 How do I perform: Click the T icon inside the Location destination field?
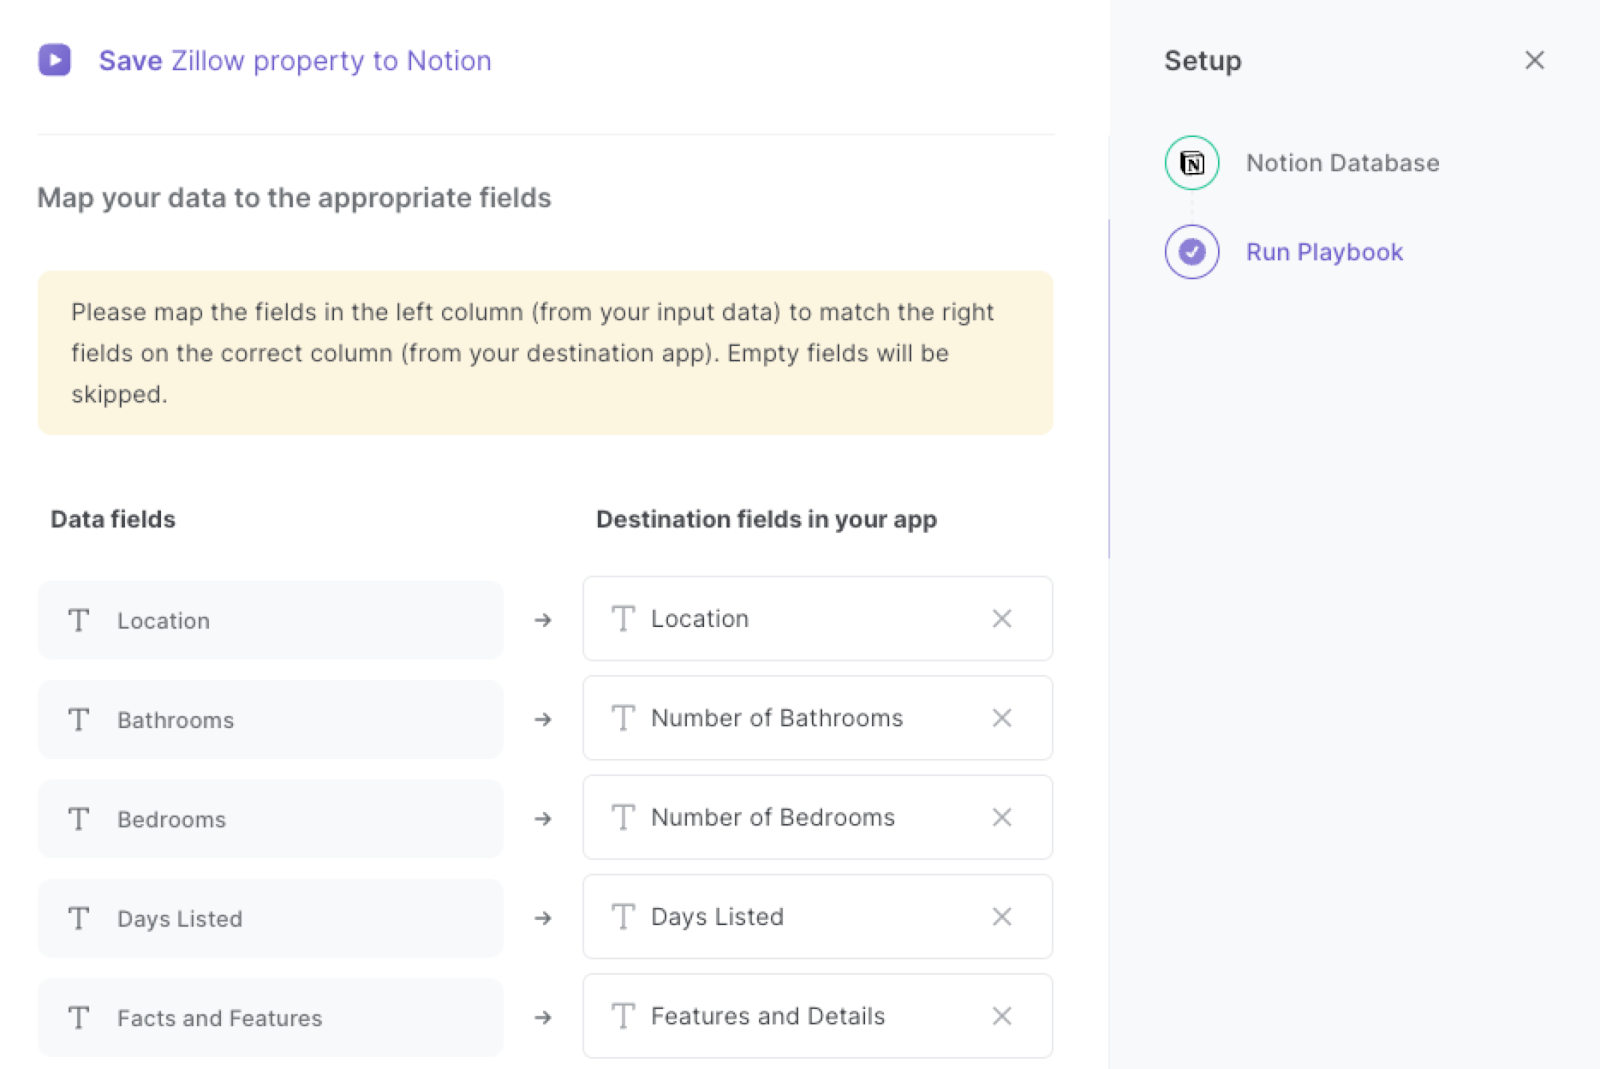pyautogui.click(x=622, y=619)
